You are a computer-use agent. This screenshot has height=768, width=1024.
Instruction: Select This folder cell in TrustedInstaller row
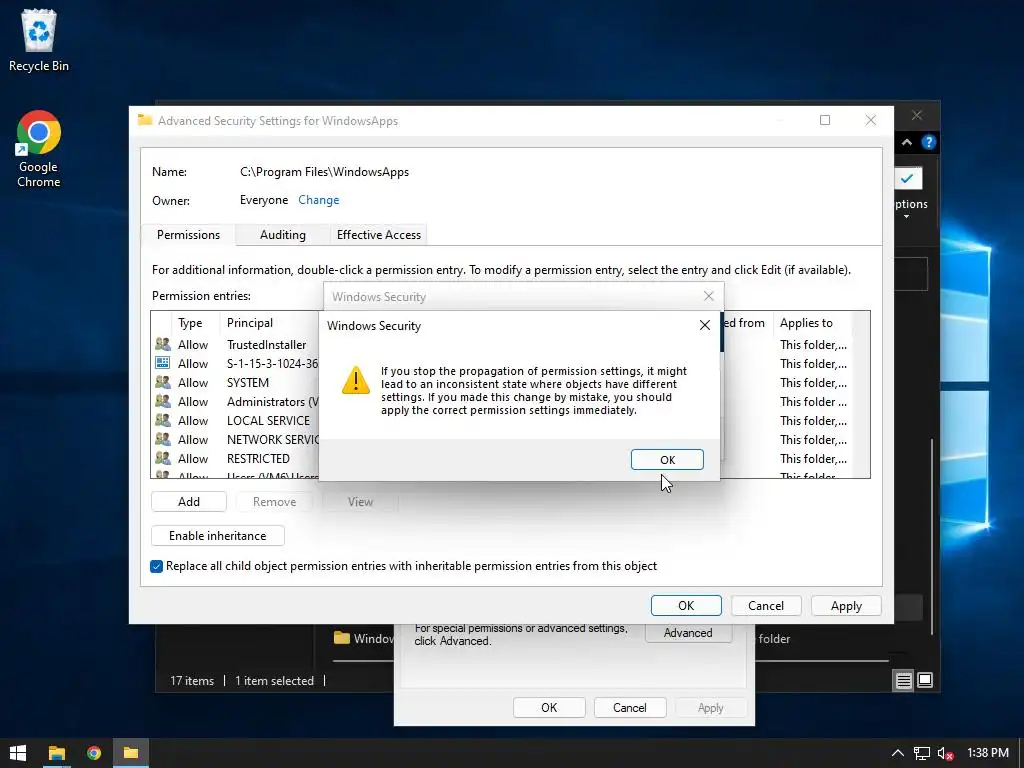pos(813,345)
